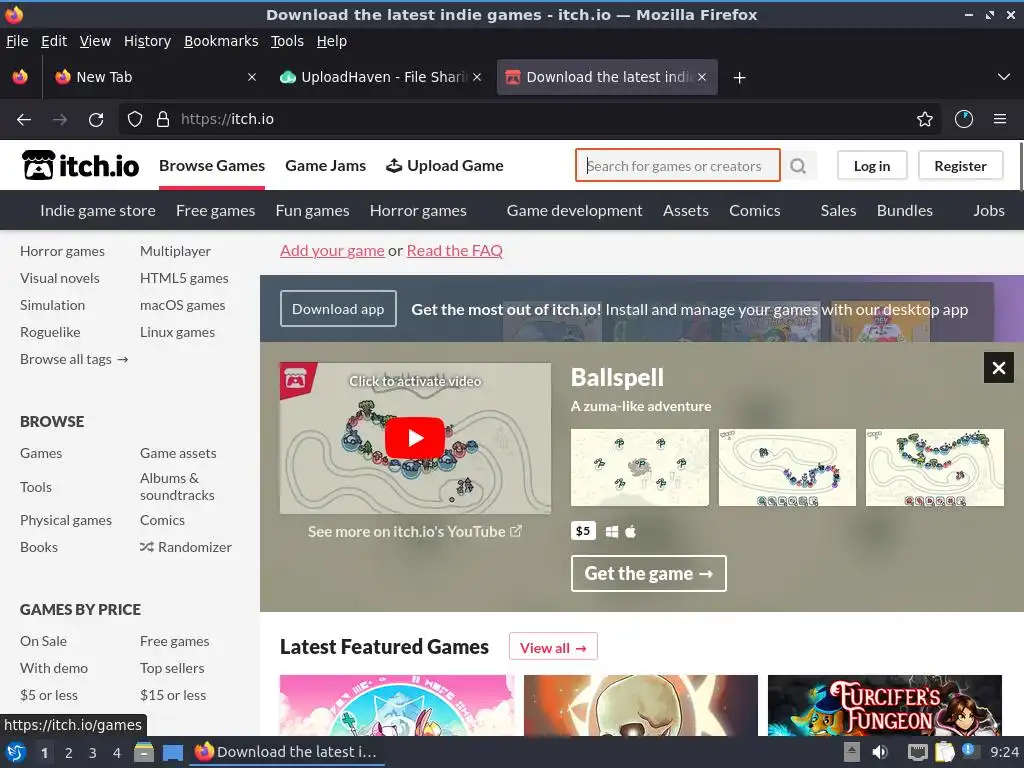This screenshot has width=1024, height=768.
Task: Click the itch.io badge on video
Action: tap(296, 379)
